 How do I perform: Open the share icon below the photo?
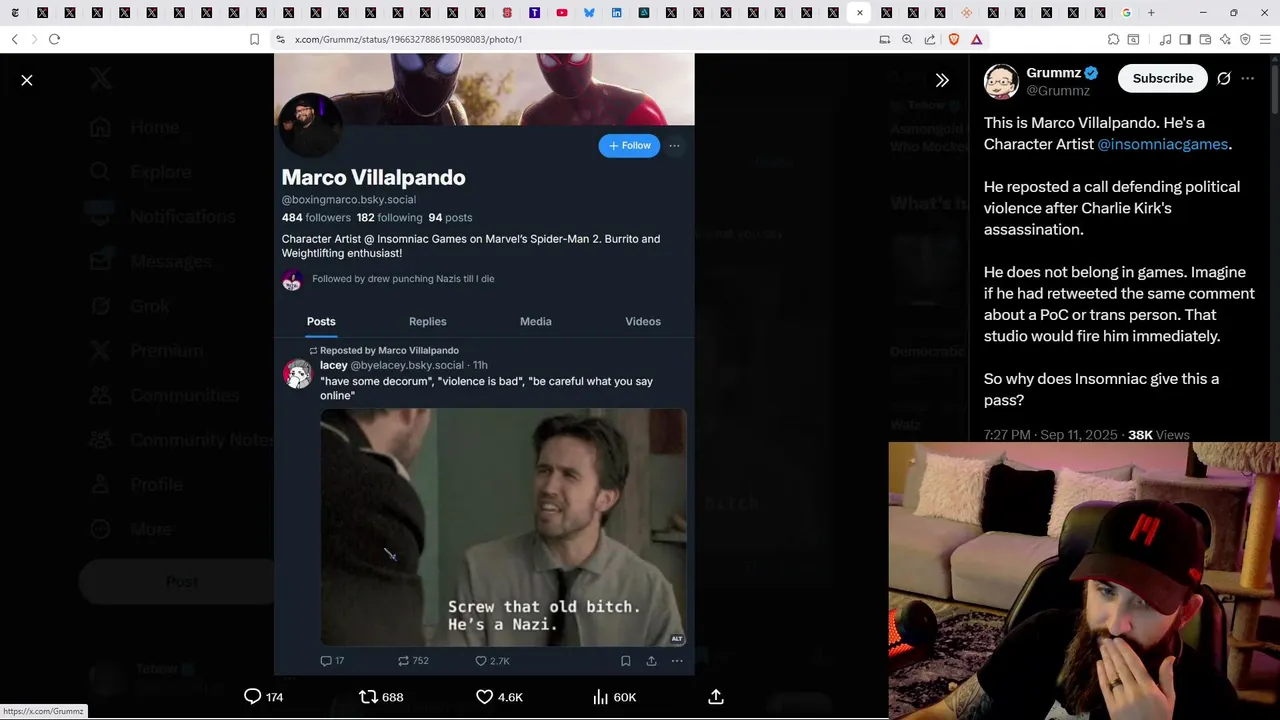716,697
